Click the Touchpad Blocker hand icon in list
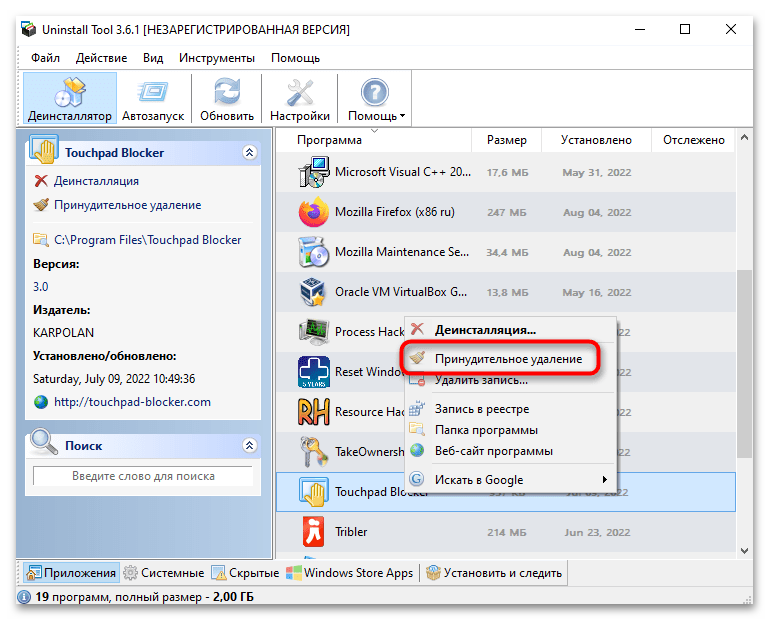The height and width of the screenshot is (620, 769). tap(313, 492)
